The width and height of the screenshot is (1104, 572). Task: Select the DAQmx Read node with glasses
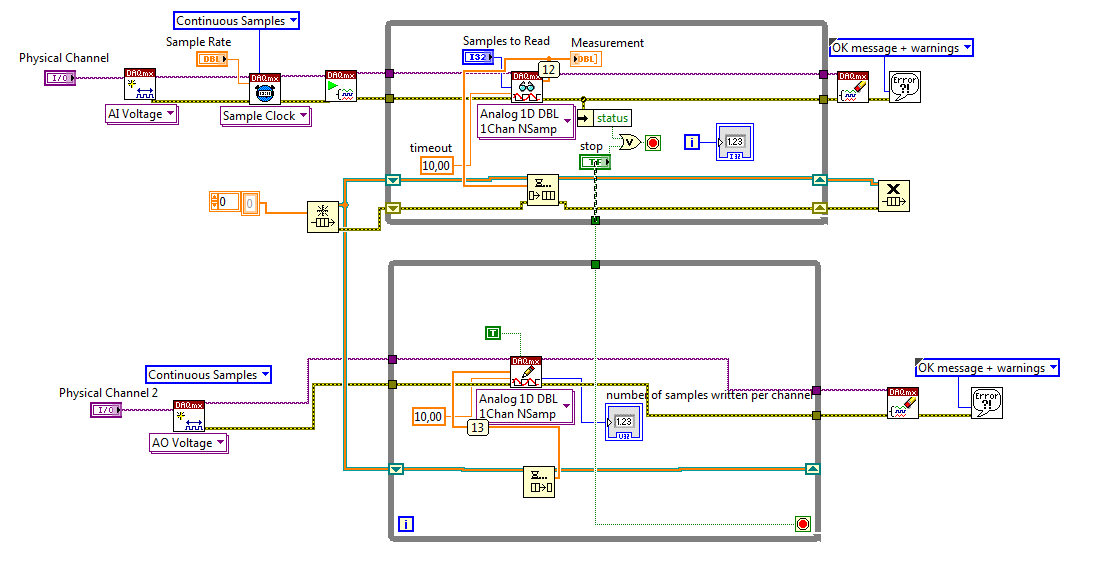pyautogui.click(x=527, y=87)
